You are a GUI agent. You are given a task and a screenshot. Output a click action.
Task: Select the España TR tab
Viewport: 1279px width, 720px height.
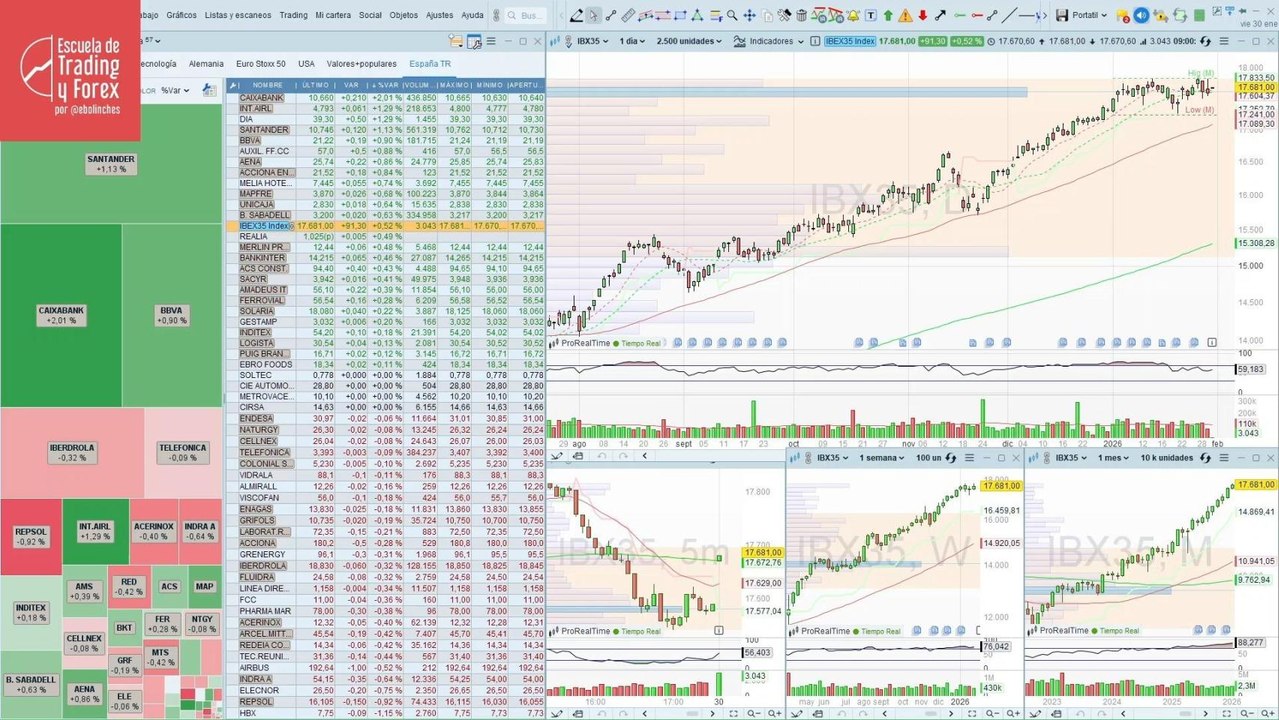pyautogui.click(x=430, y=63)
